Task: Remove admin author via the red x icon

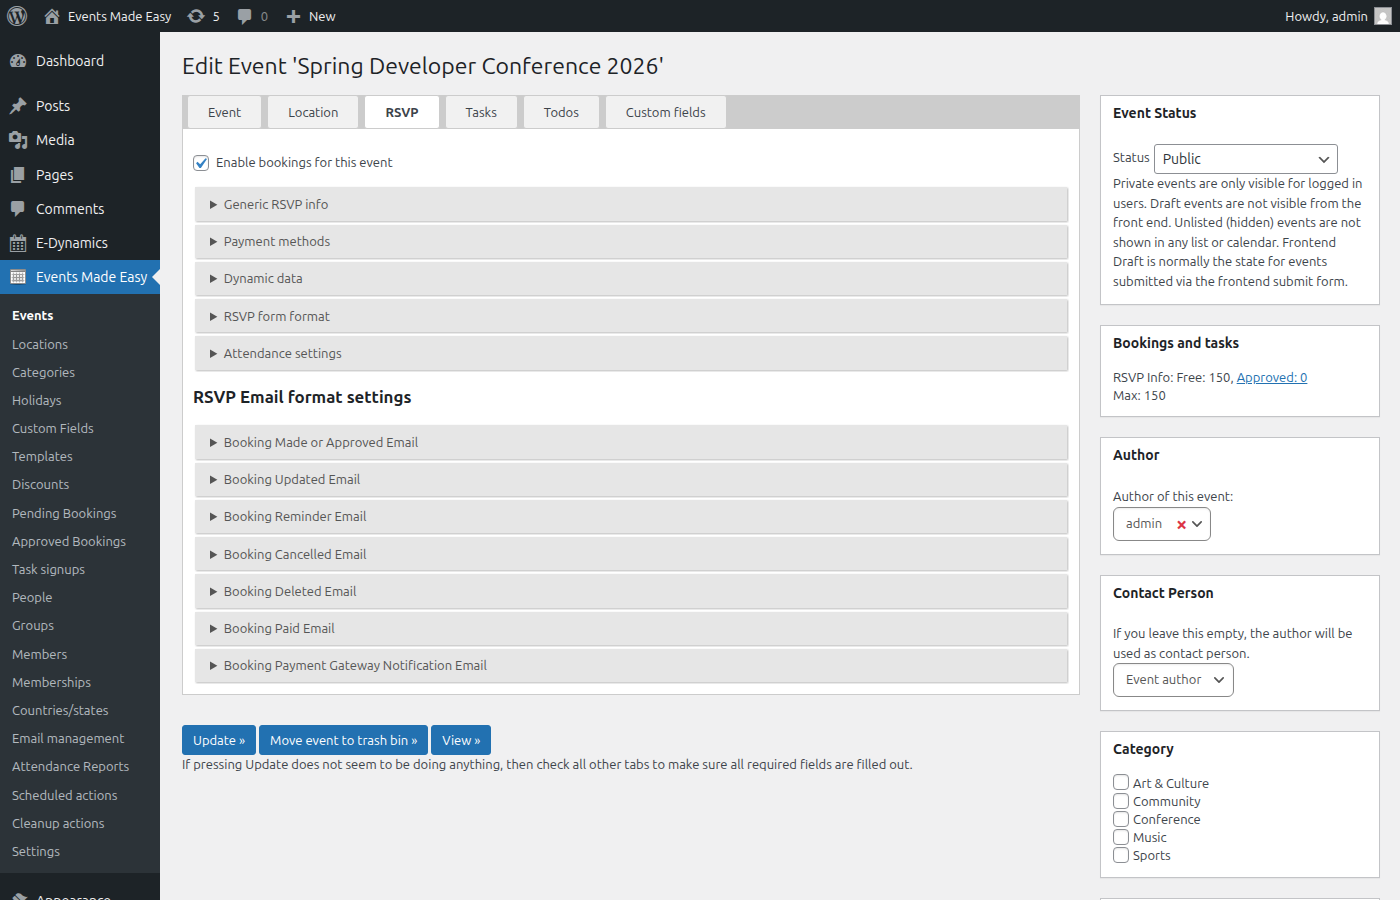Action: [x=1181, y=523]
